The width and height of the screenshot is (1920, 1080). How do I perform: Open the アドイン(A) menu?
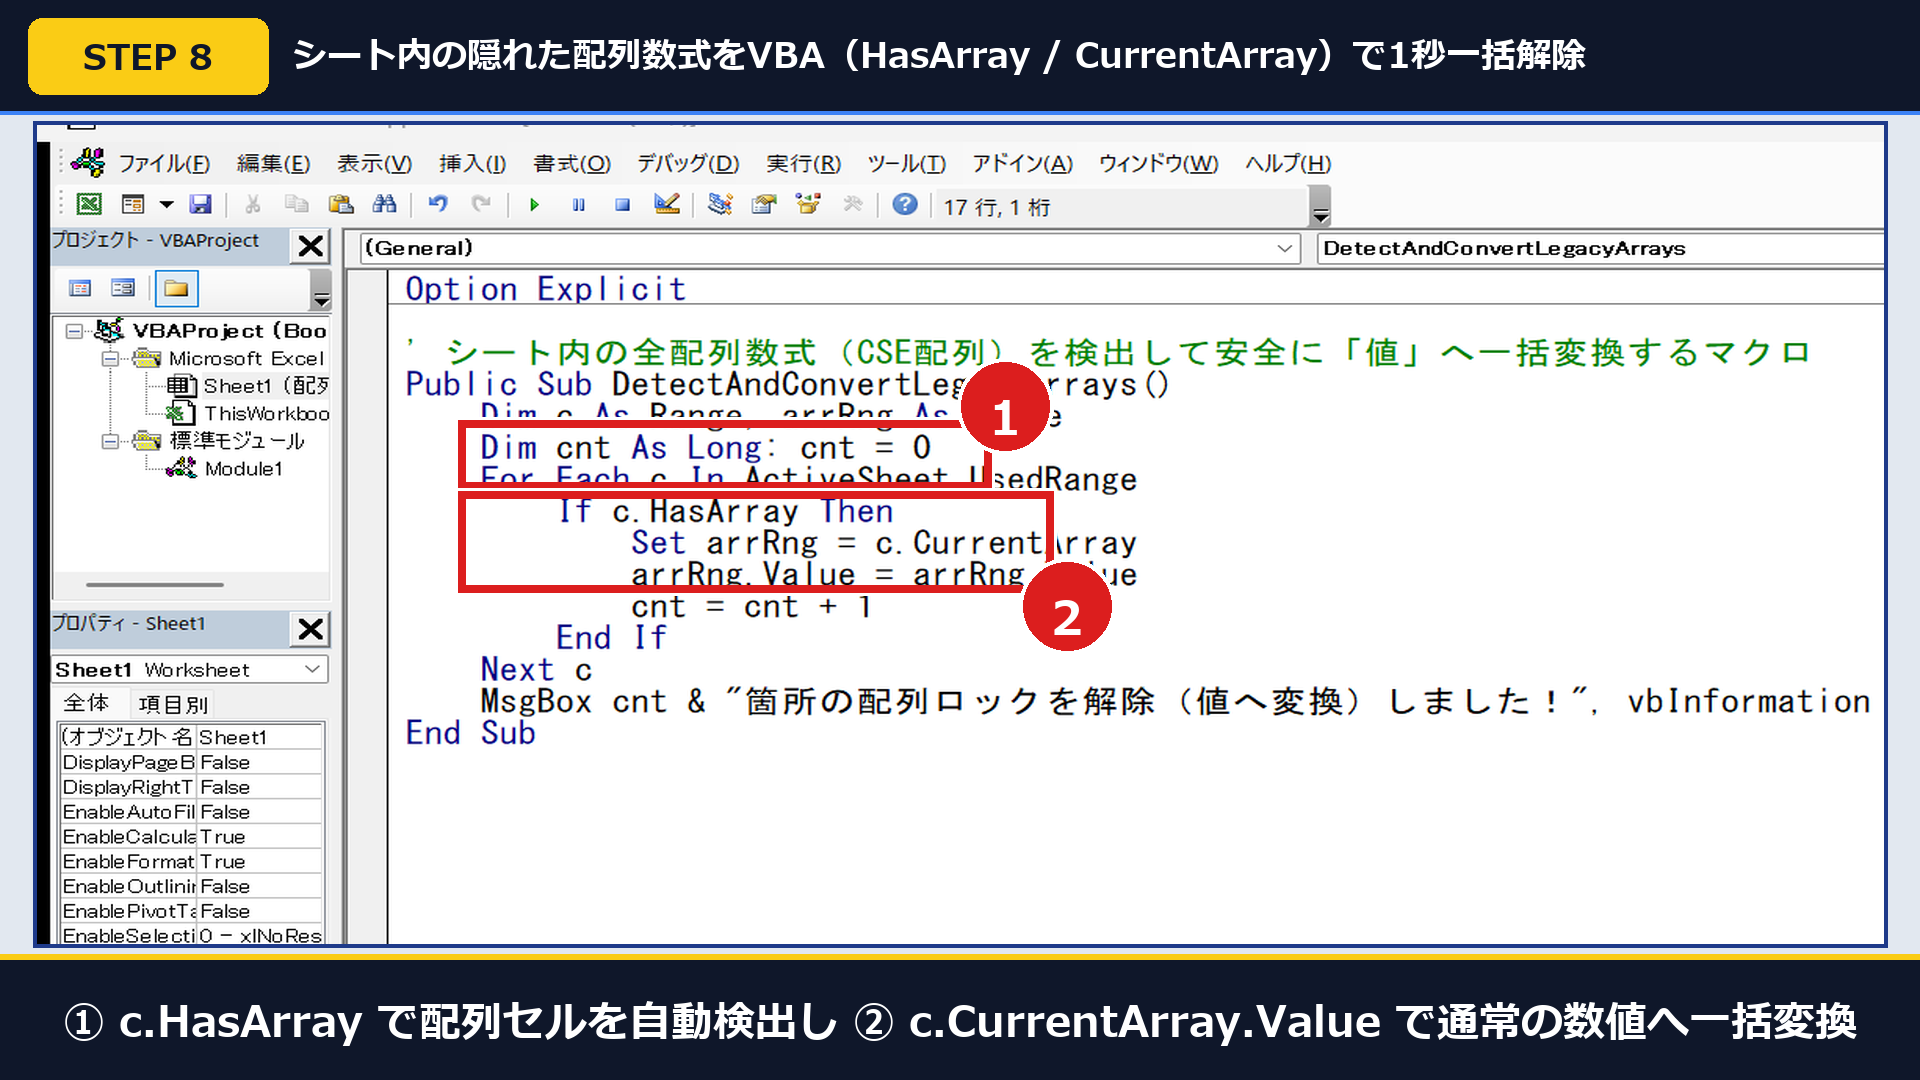pos(1022,163)
